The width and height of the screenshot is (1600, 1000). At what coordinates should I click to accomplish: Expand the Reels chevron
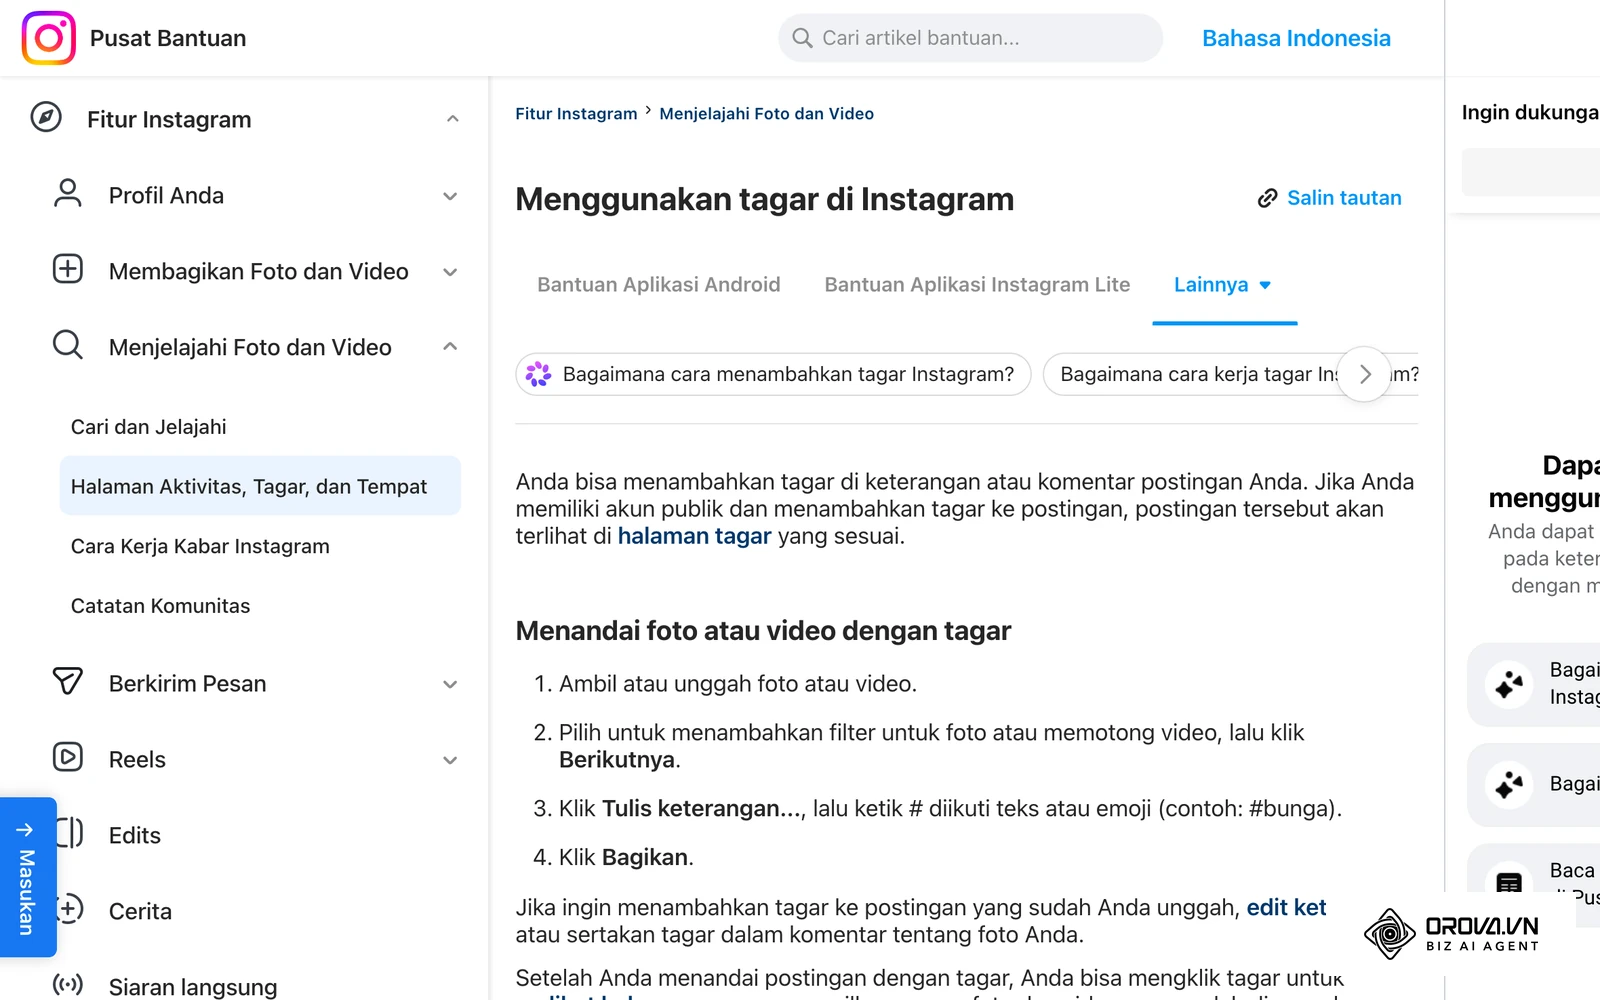coord(451,760)
